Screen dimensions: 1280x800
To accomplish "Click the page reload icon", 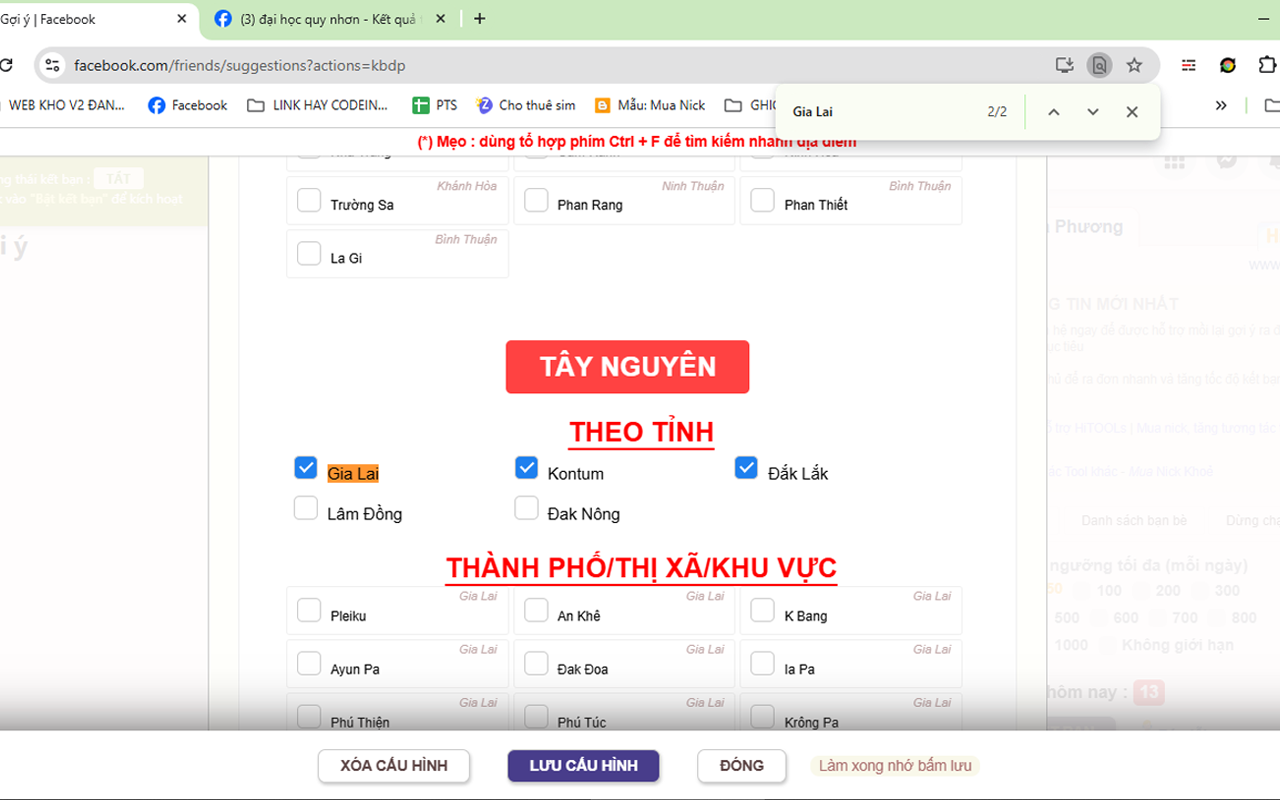I will click(8, 65).
